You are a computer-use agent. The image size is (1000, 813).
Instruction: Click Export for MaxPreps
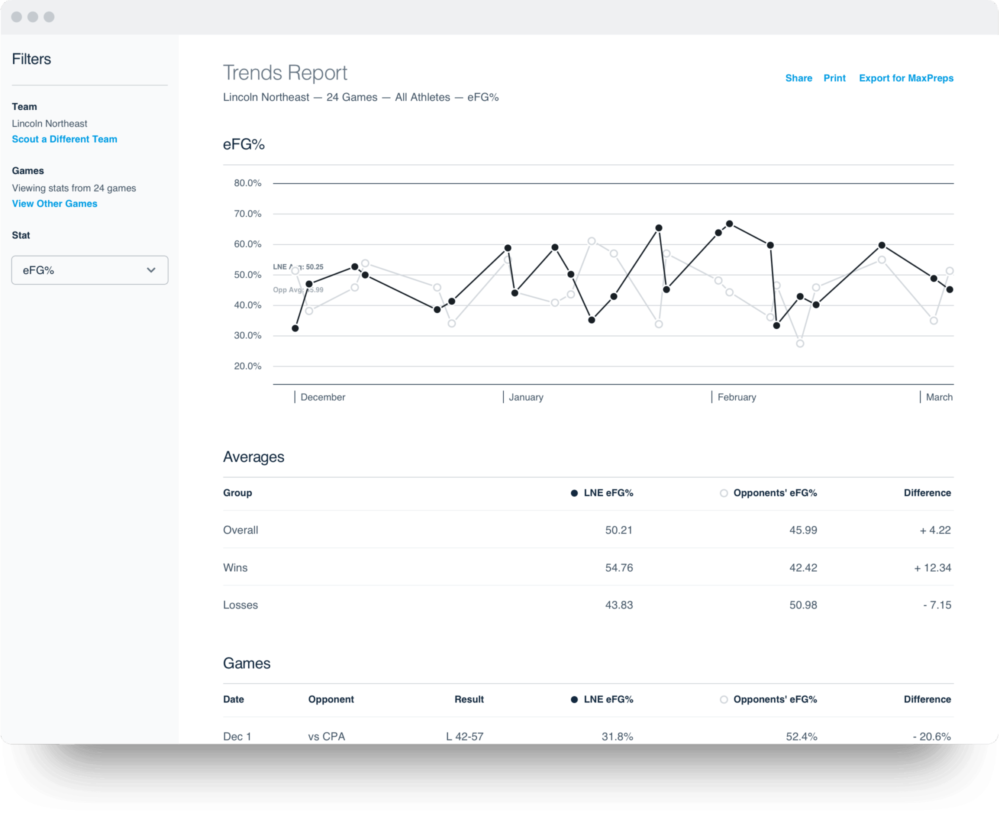pos(906,78)
